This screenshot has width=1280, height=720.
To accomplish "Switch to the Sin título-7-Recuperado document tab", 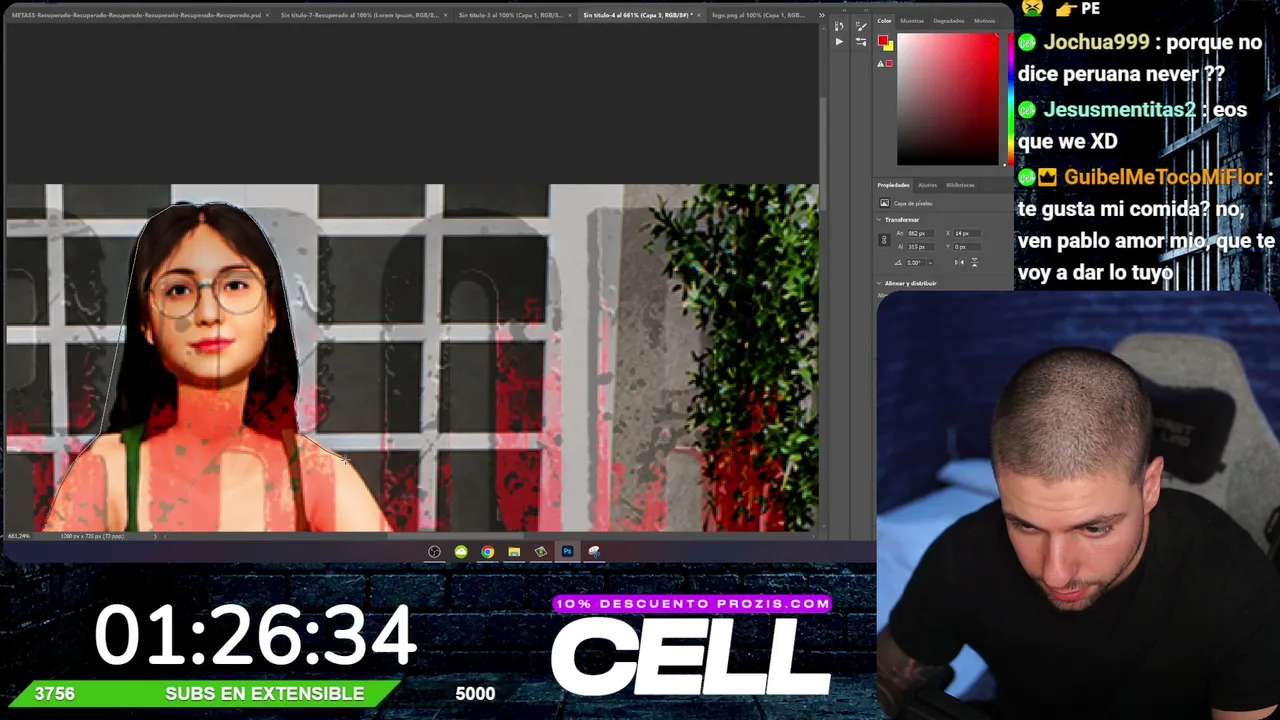I will pyautogui.click(x=360, y=15).
